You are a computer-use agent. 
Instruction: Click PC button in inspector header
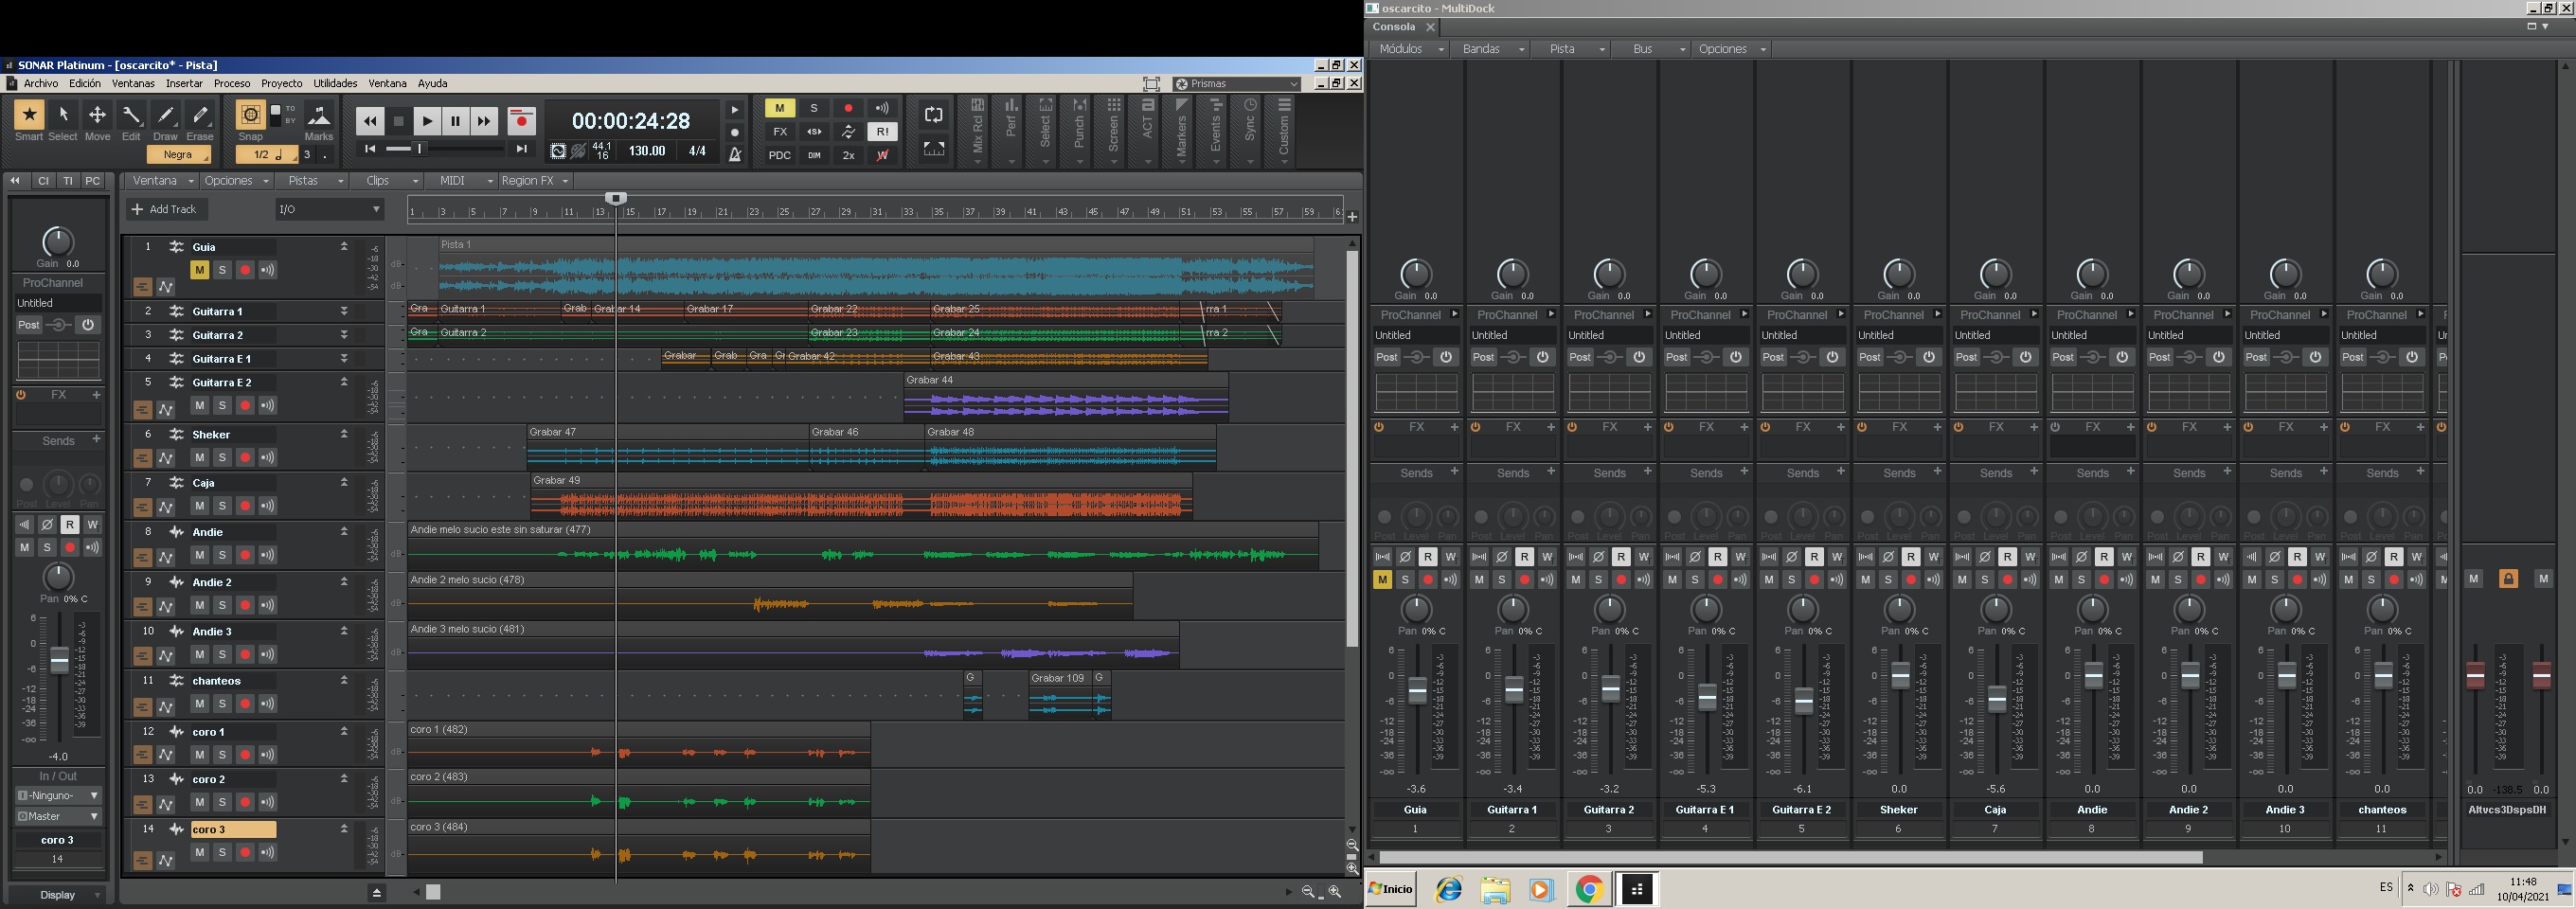(x=92, y=181)
